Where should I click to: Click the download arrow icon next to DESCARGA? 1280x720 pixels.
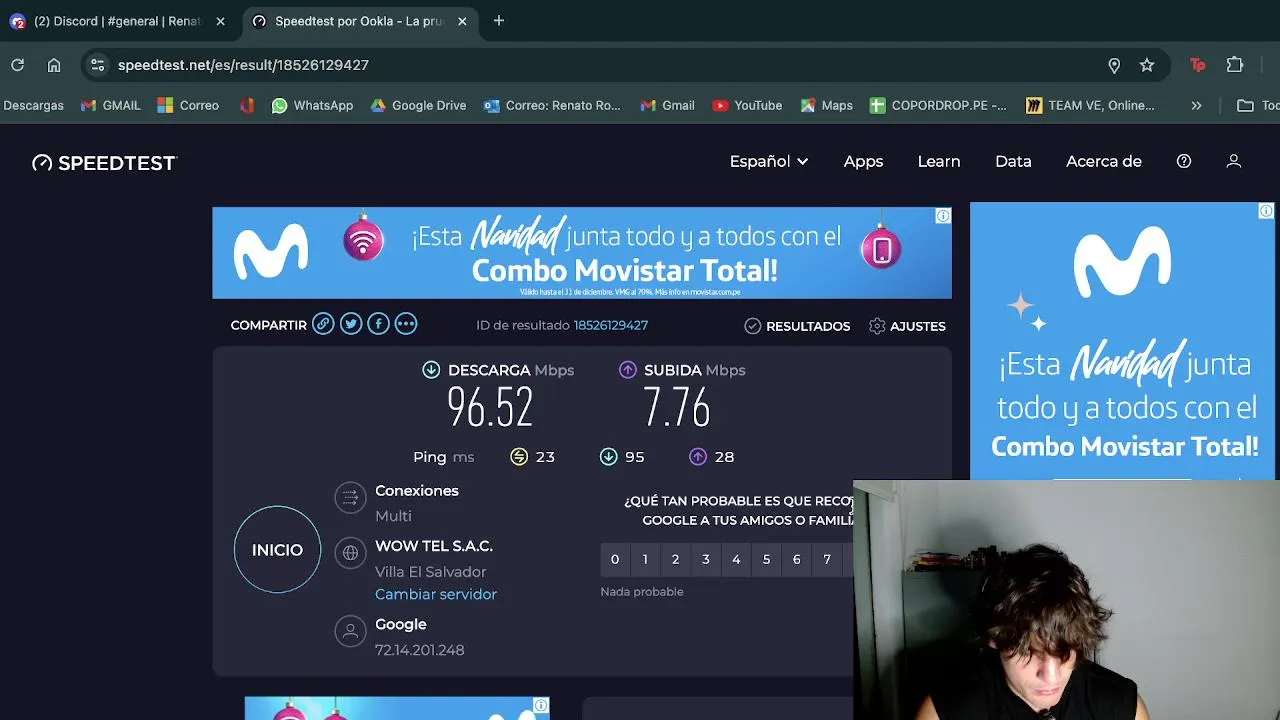click(431, 370)
